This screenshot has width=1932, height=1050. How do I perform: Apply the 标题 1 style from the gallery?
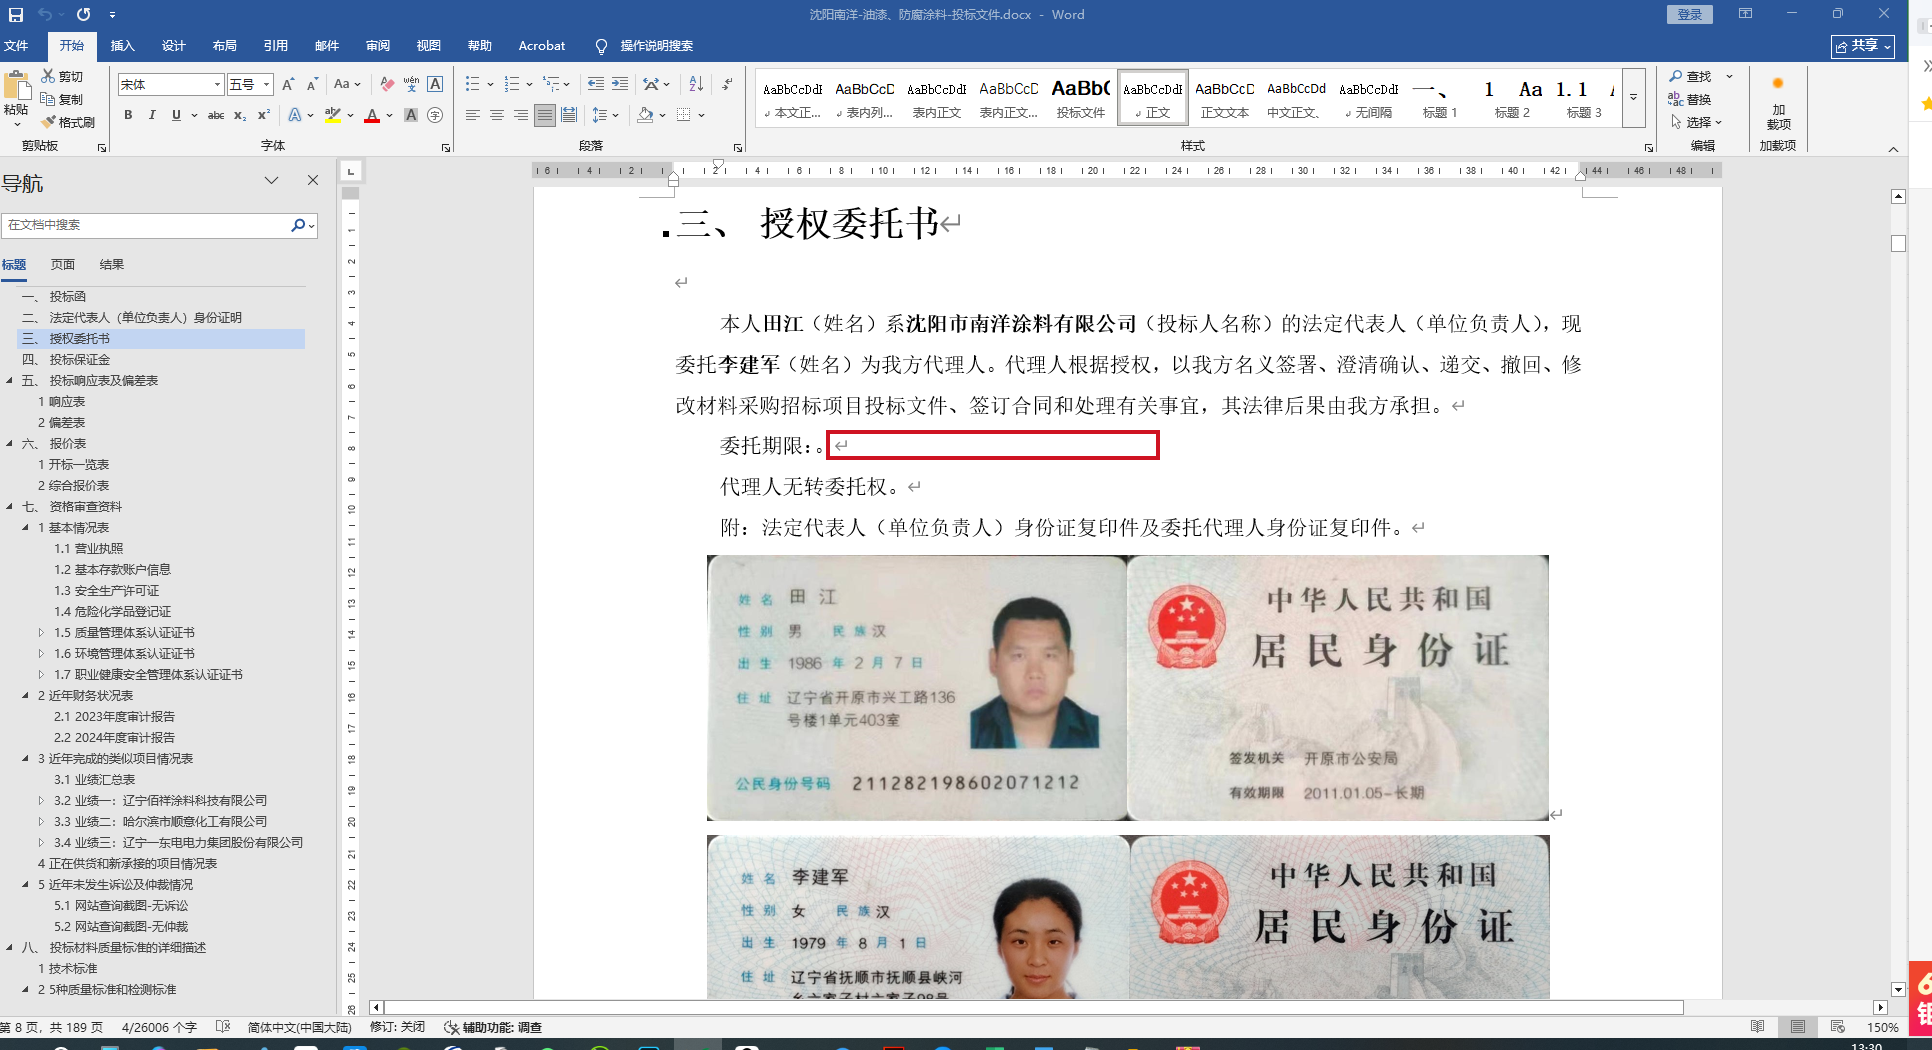(x=1440, y=98)
